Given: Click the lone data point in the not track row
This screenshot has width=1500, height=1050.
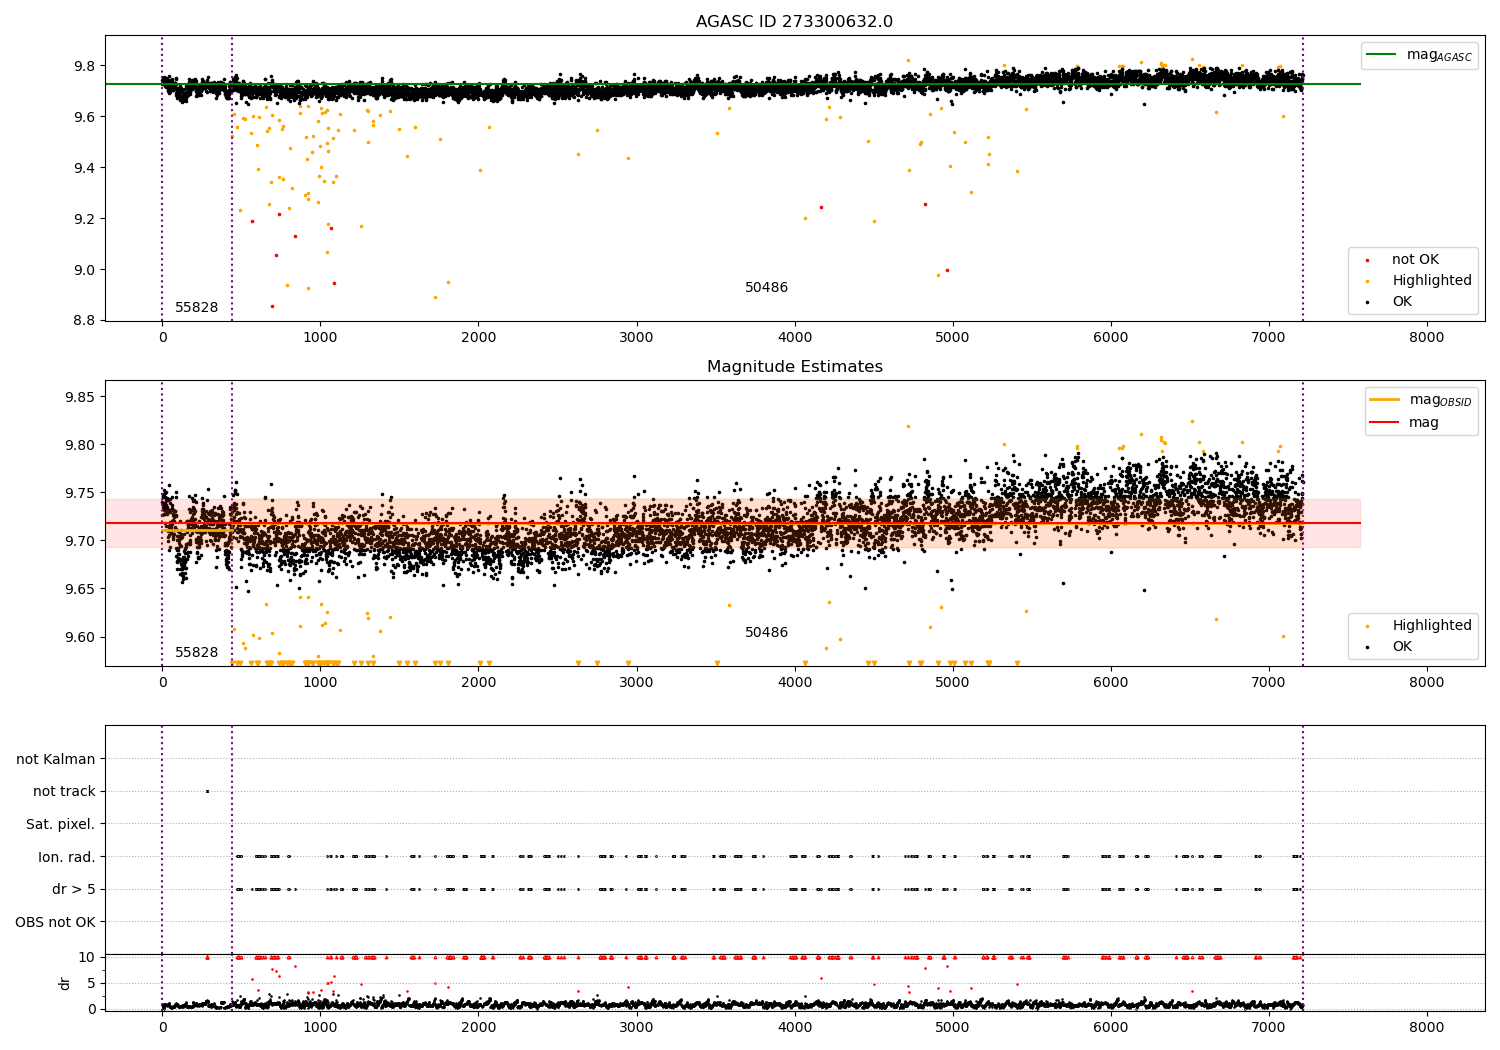Looking at the screenshot, I should pos(207,792).
